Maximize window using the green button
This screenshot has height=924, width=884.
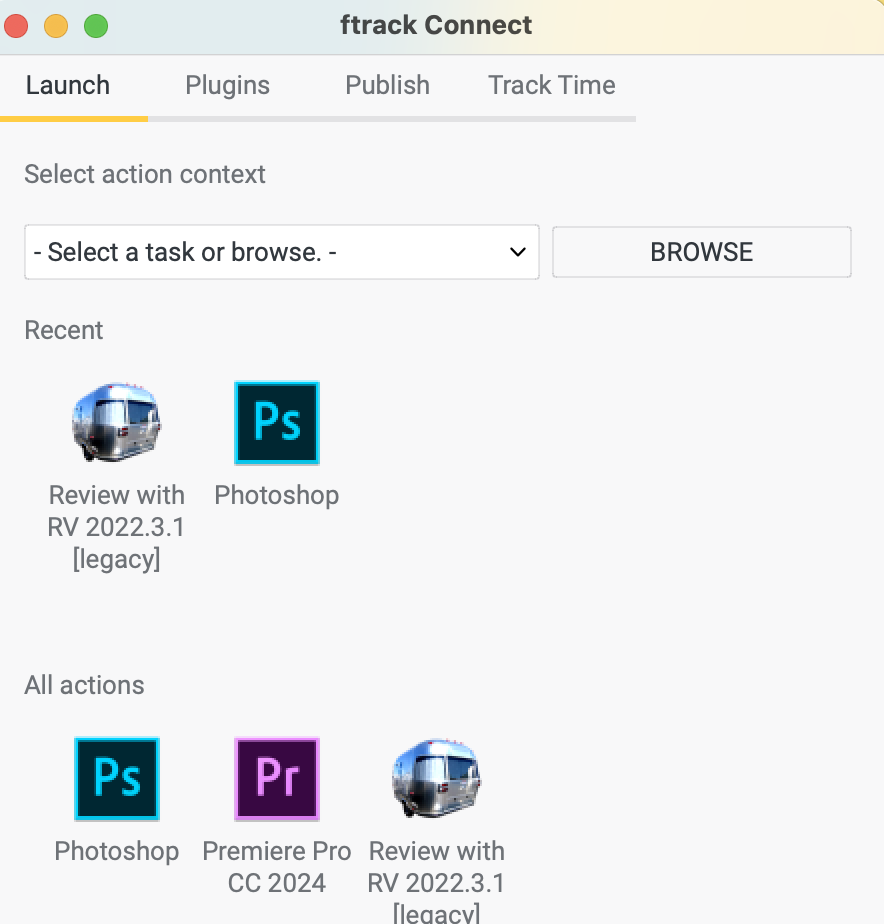(x=96, y=26)
